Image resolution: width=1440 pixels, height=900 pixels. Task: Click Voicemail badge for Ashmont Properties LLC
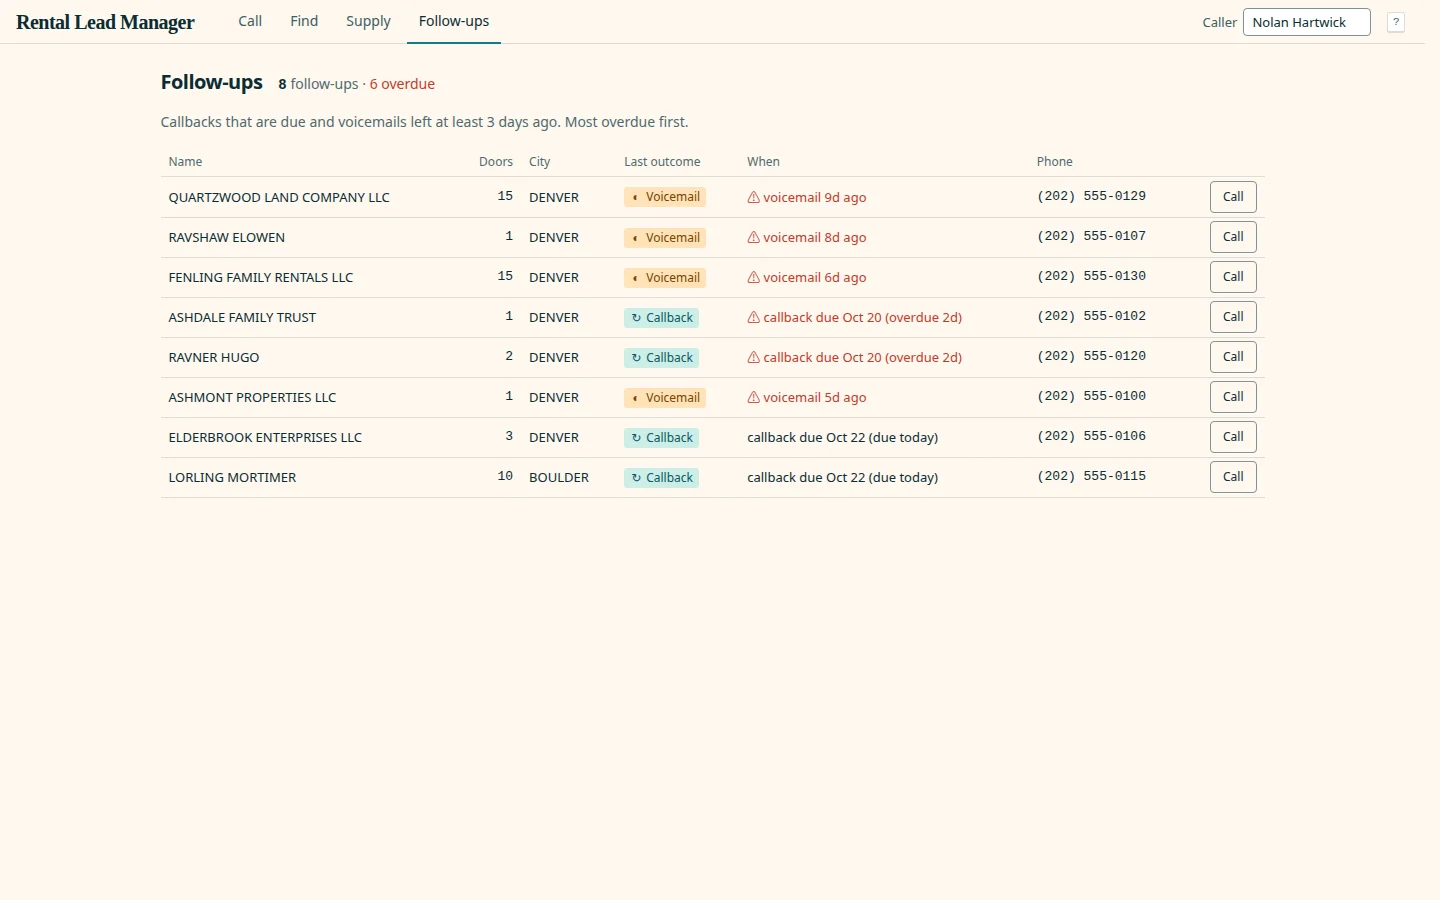pyautogui.click(x=665, y=397)
